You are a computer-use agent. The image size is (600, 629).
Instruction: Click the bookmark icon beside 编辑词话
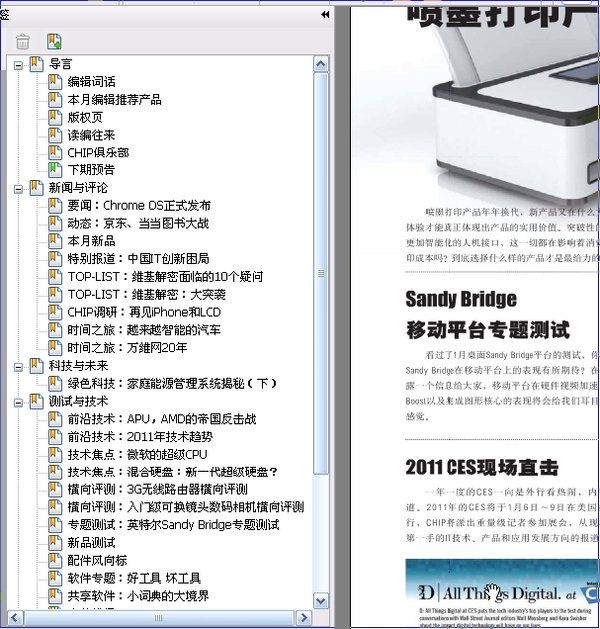point(55,81)
